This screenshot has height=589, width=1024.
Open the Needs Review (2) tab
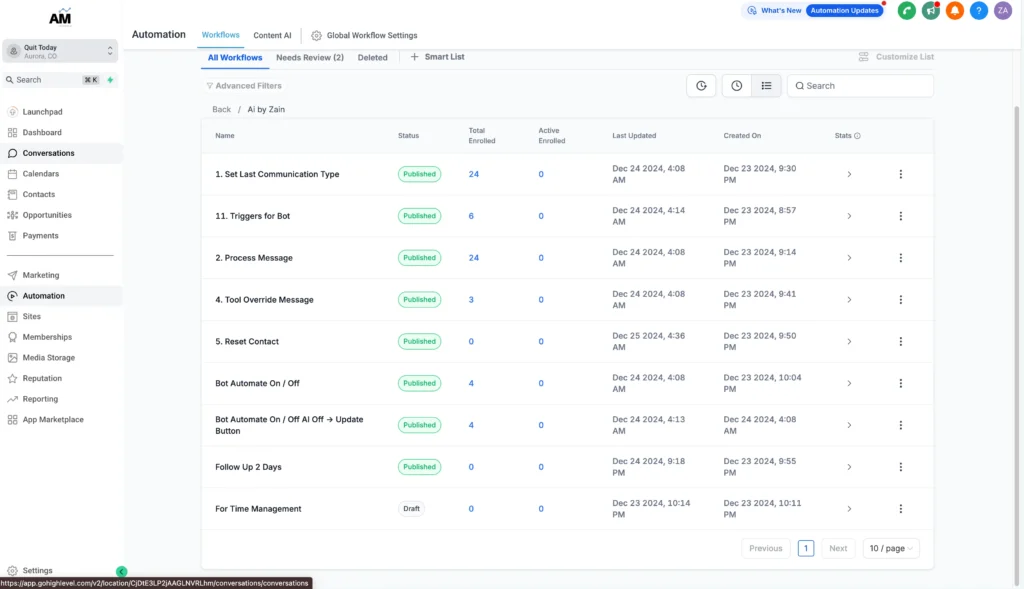coord(310,58)
